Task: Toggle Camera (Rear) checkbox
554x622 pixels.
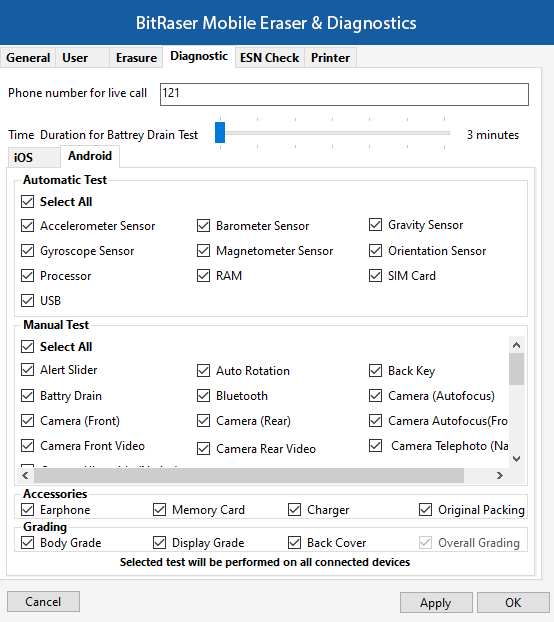Action: [203, 420]
